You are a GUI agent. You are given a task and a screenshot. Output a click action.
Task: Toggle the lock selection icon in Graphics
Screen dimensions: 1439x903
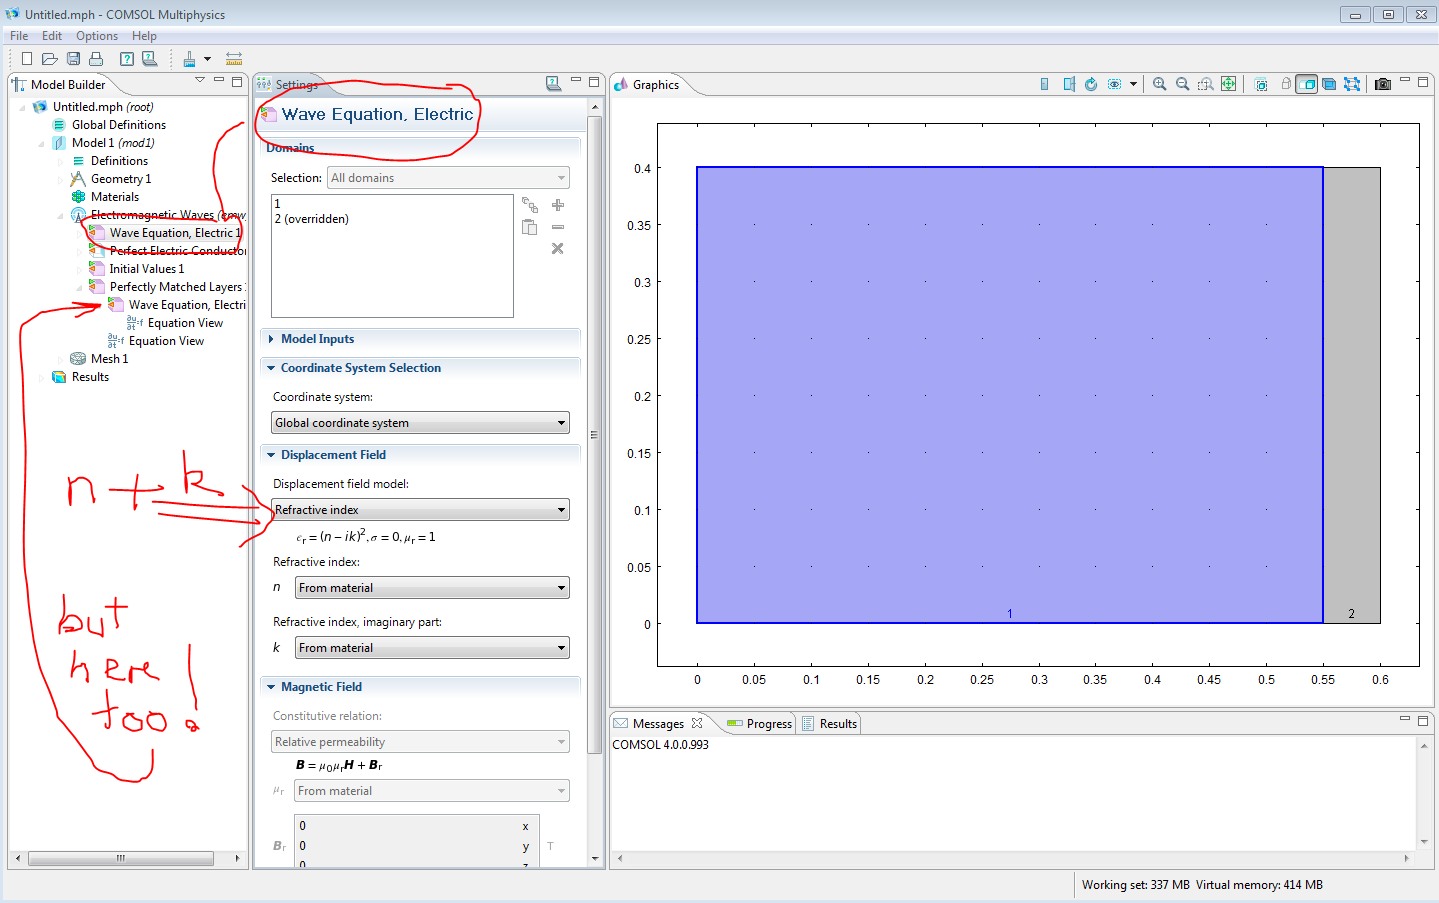click(x=1285, y=85)
